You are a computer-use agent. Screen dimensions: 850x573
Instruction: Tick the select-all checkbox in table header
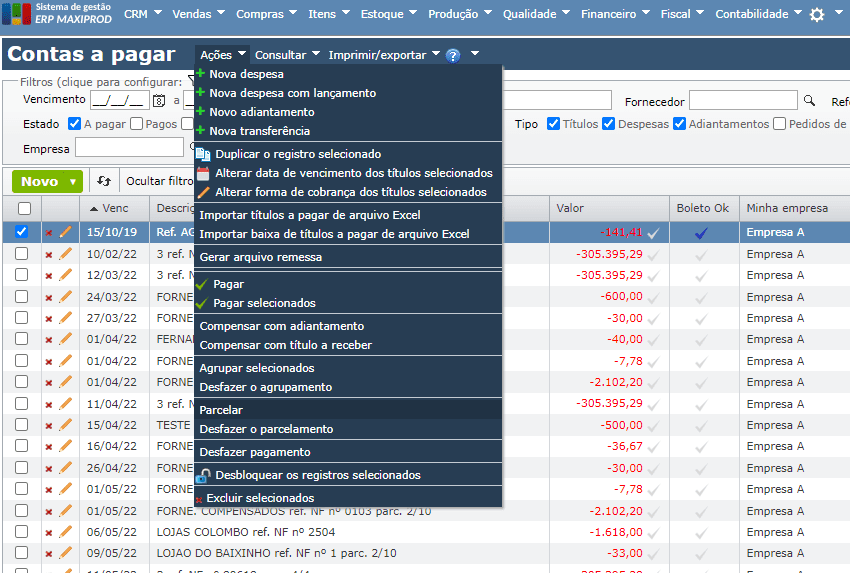(x=24, y=208)
